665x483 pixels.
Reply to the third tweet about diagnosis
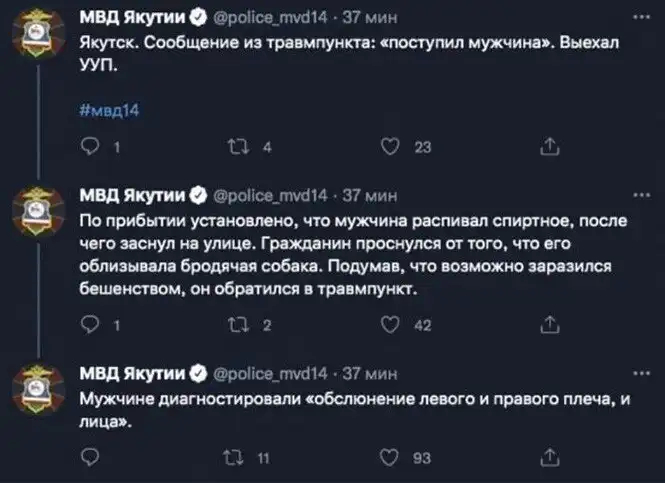click(x=91, y=458)
